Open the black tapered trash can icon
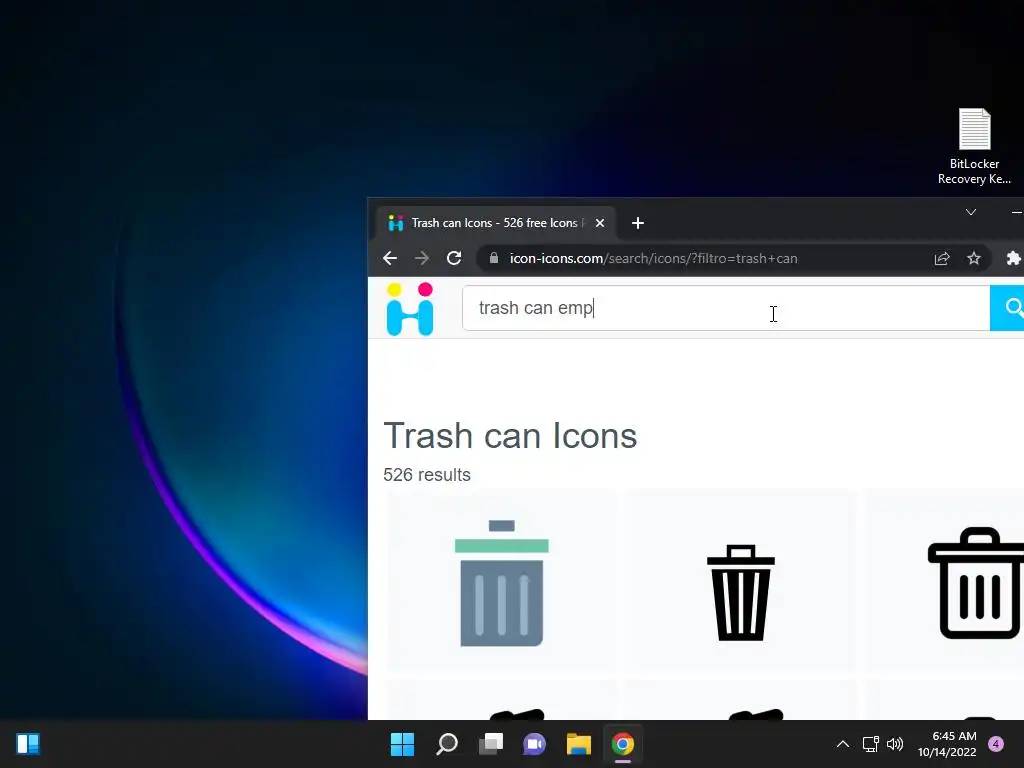The height and width of the screenshot is (768, 1024). [x=741, y=592]
